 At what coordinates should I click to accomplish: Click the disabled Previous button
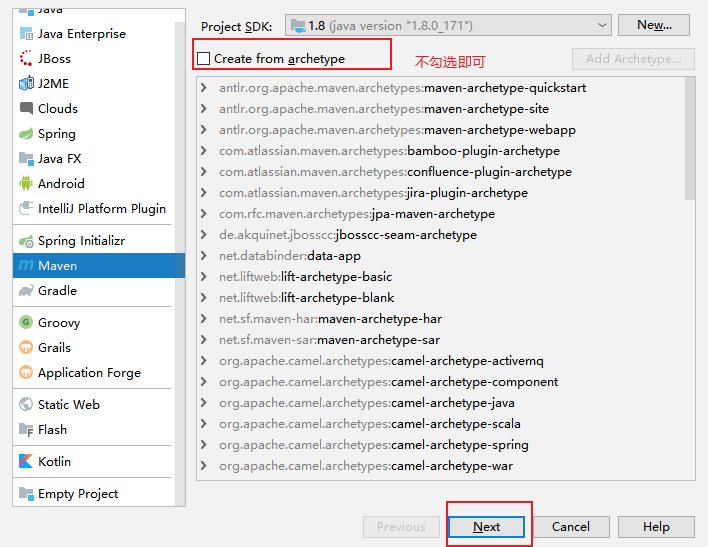point(401,527)
